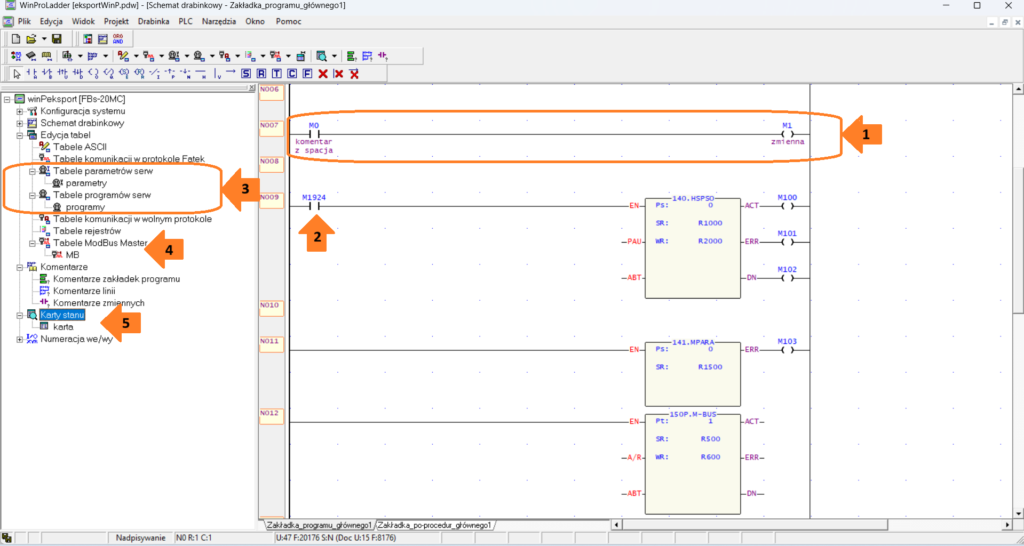Screen dimensions: 1024x546
Task: Select the normally open contact A tool
Action: (x=32, y=74)
